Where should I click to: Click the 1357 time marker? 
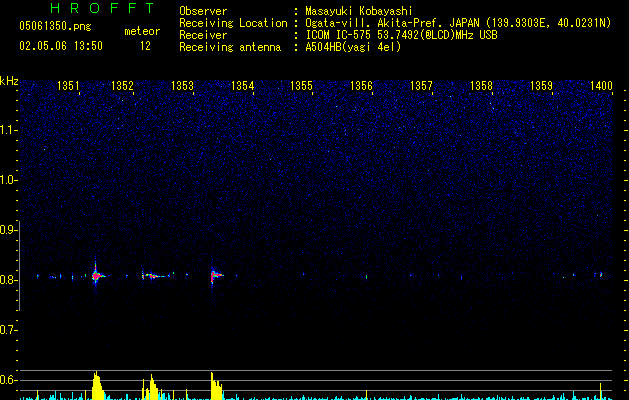point(421,85)
